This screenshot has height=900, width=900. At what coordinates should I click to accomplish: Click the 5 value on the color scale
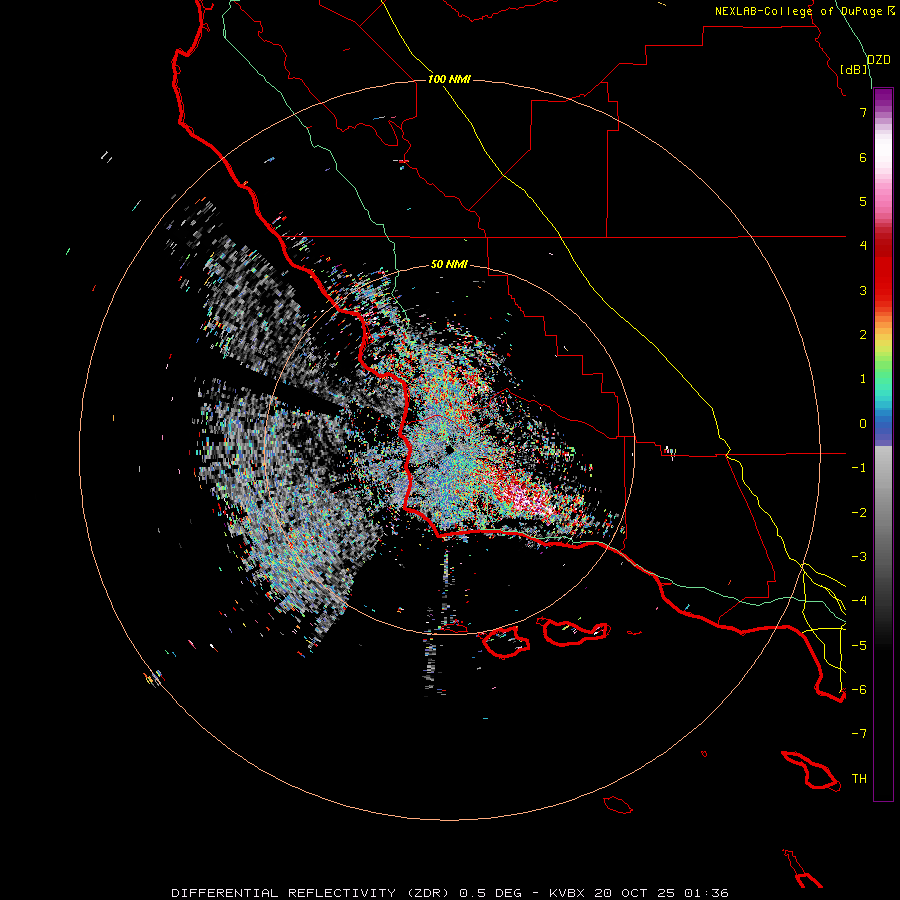(863, 201)
